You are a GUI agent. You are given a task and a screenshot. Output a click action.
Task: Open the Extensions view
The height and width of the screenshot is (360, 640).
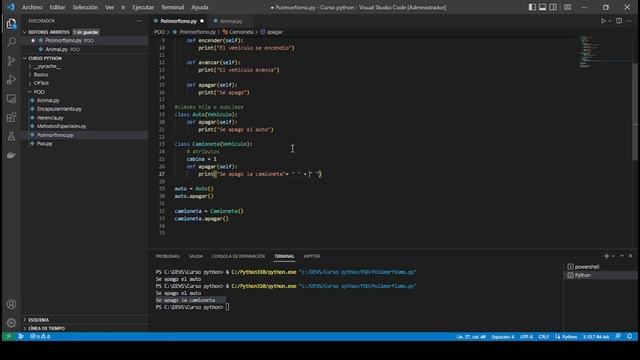click(11, 118)
